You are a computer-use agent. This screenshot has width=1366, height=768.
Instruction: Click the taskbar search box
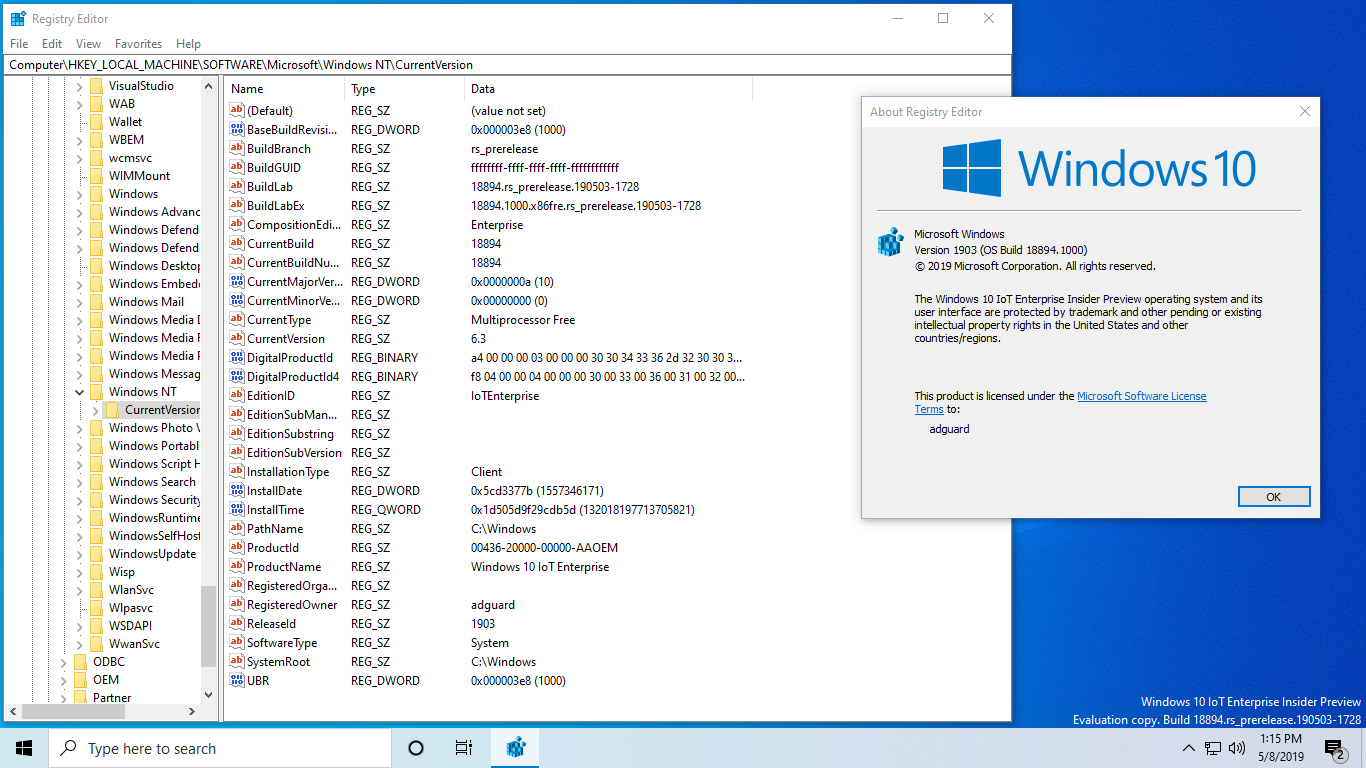tap(220, 748)
